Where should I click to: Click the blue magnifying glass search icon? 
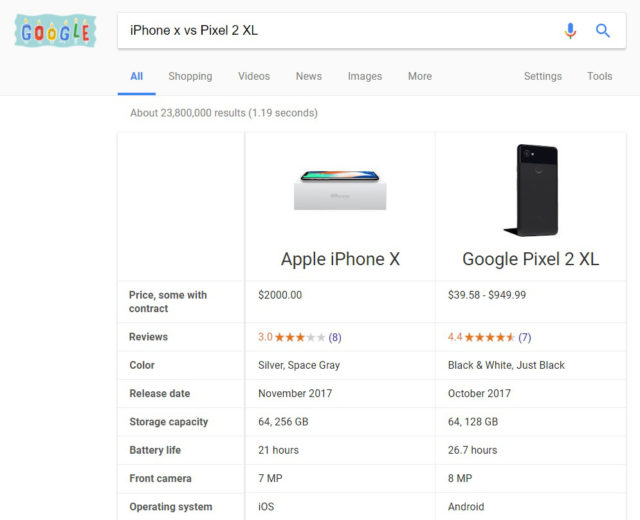[x=602, y=31]
